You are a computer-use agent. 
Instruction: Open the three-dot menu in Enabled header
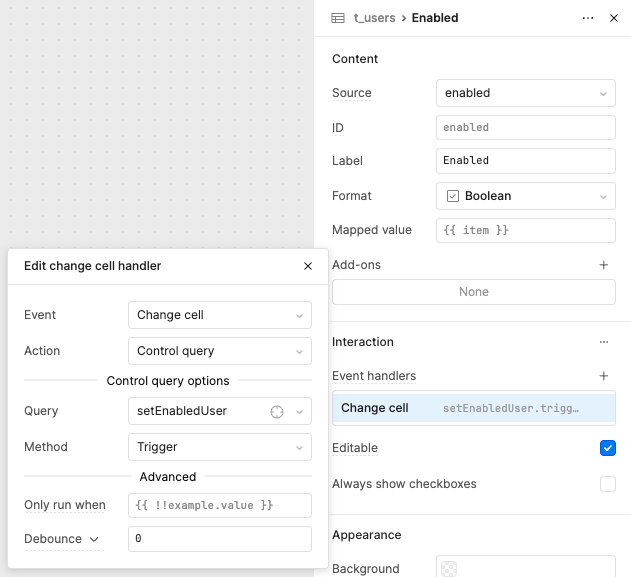588,18
